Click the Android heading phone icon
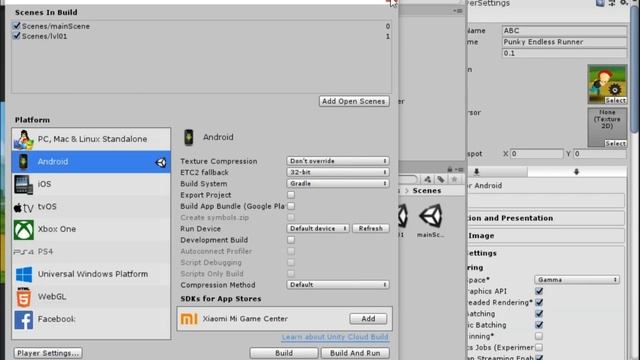The image size is (640, 360). [x=189, y=138]
